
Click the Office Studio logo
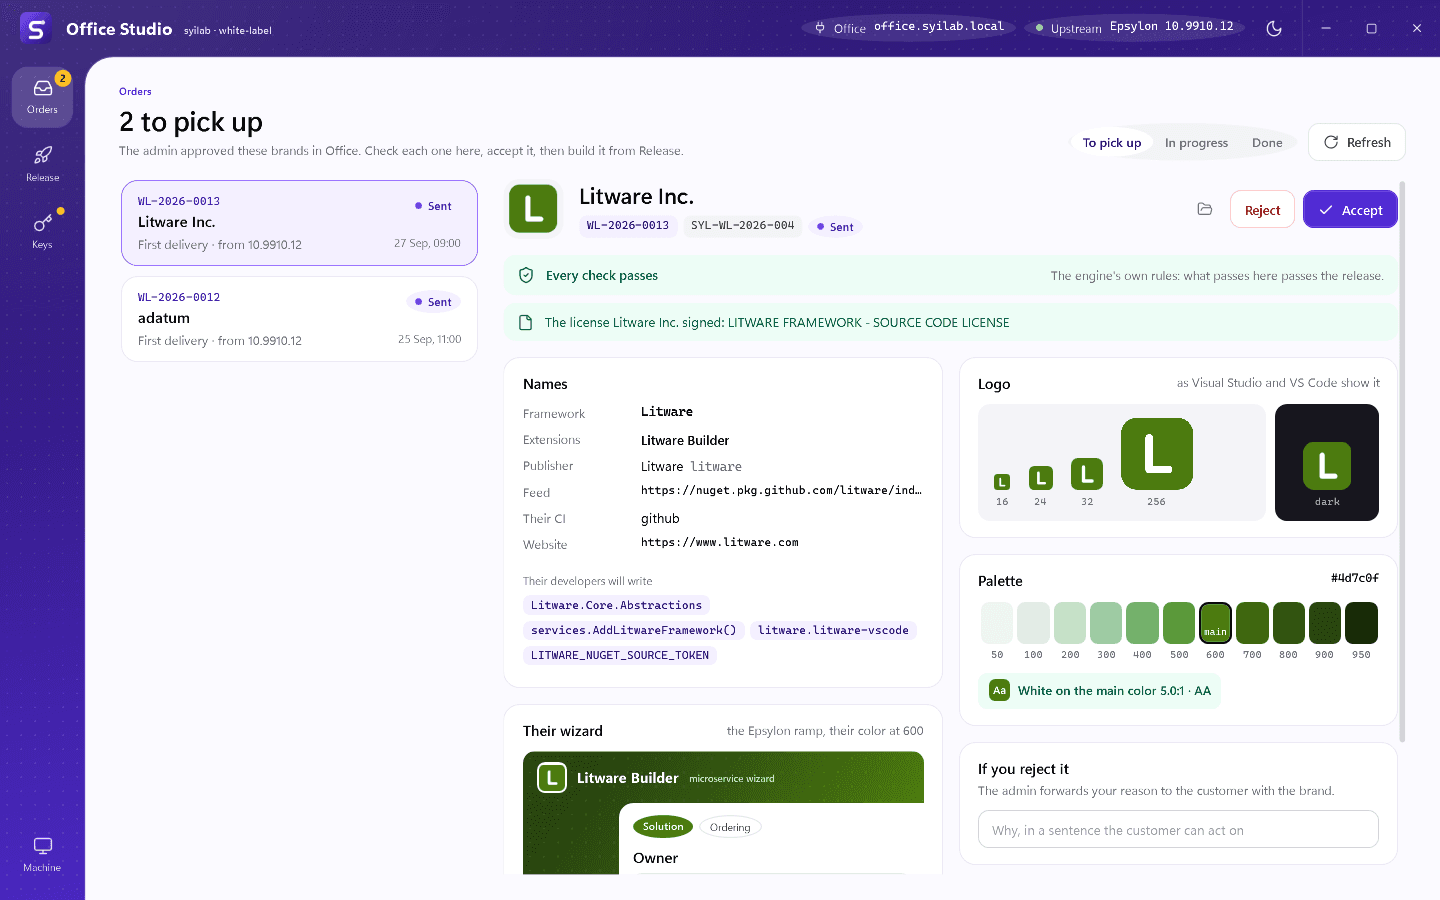tap(36, 28)
